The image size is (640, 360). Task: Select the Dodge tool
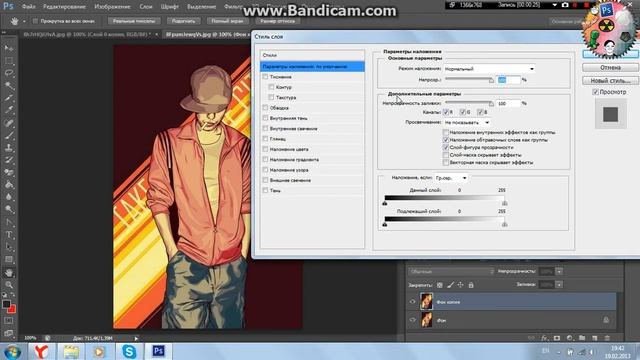tap(9, 209)
